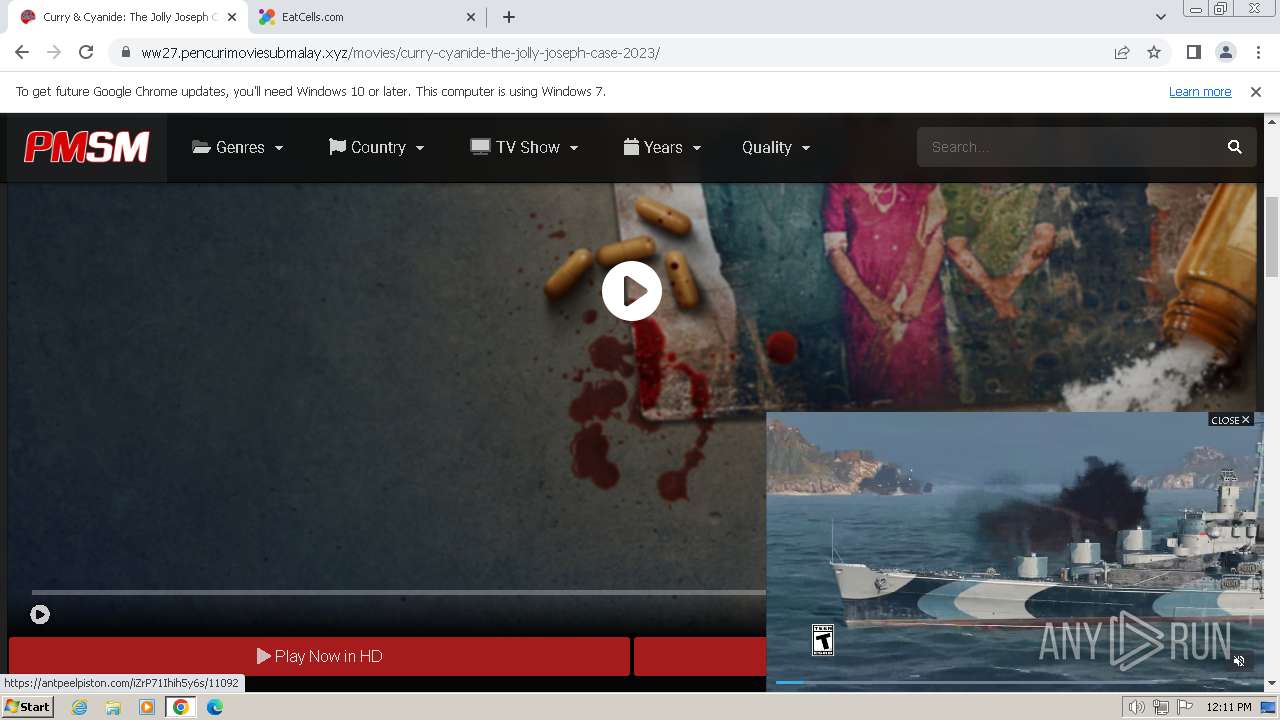Click the address bar URL

click(400, 53)
